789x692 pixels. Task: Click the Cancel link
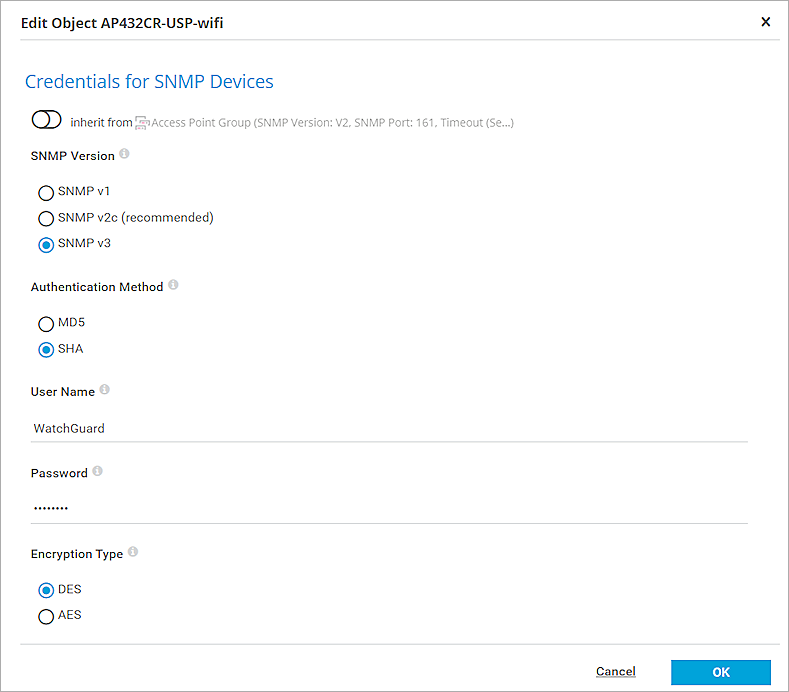(615, 672)
